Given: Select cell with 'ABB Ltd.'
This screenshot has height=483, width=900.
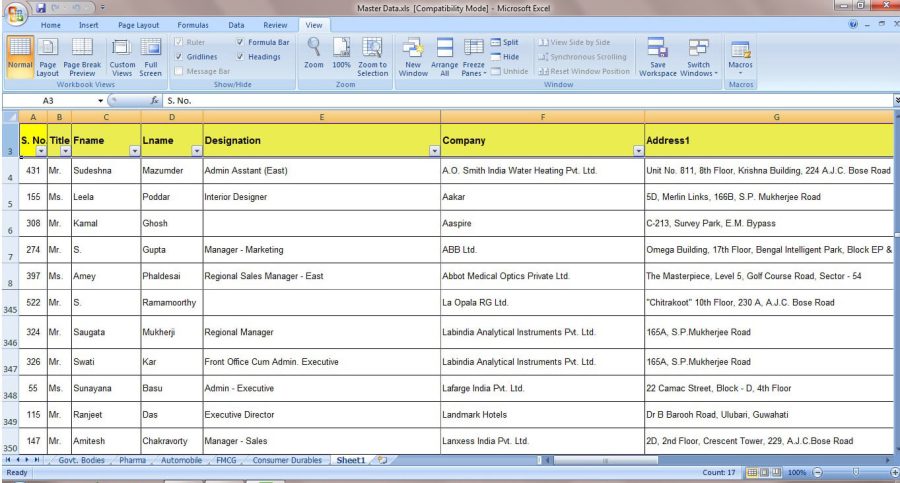Looking at the screenshot, I should 542,250.
